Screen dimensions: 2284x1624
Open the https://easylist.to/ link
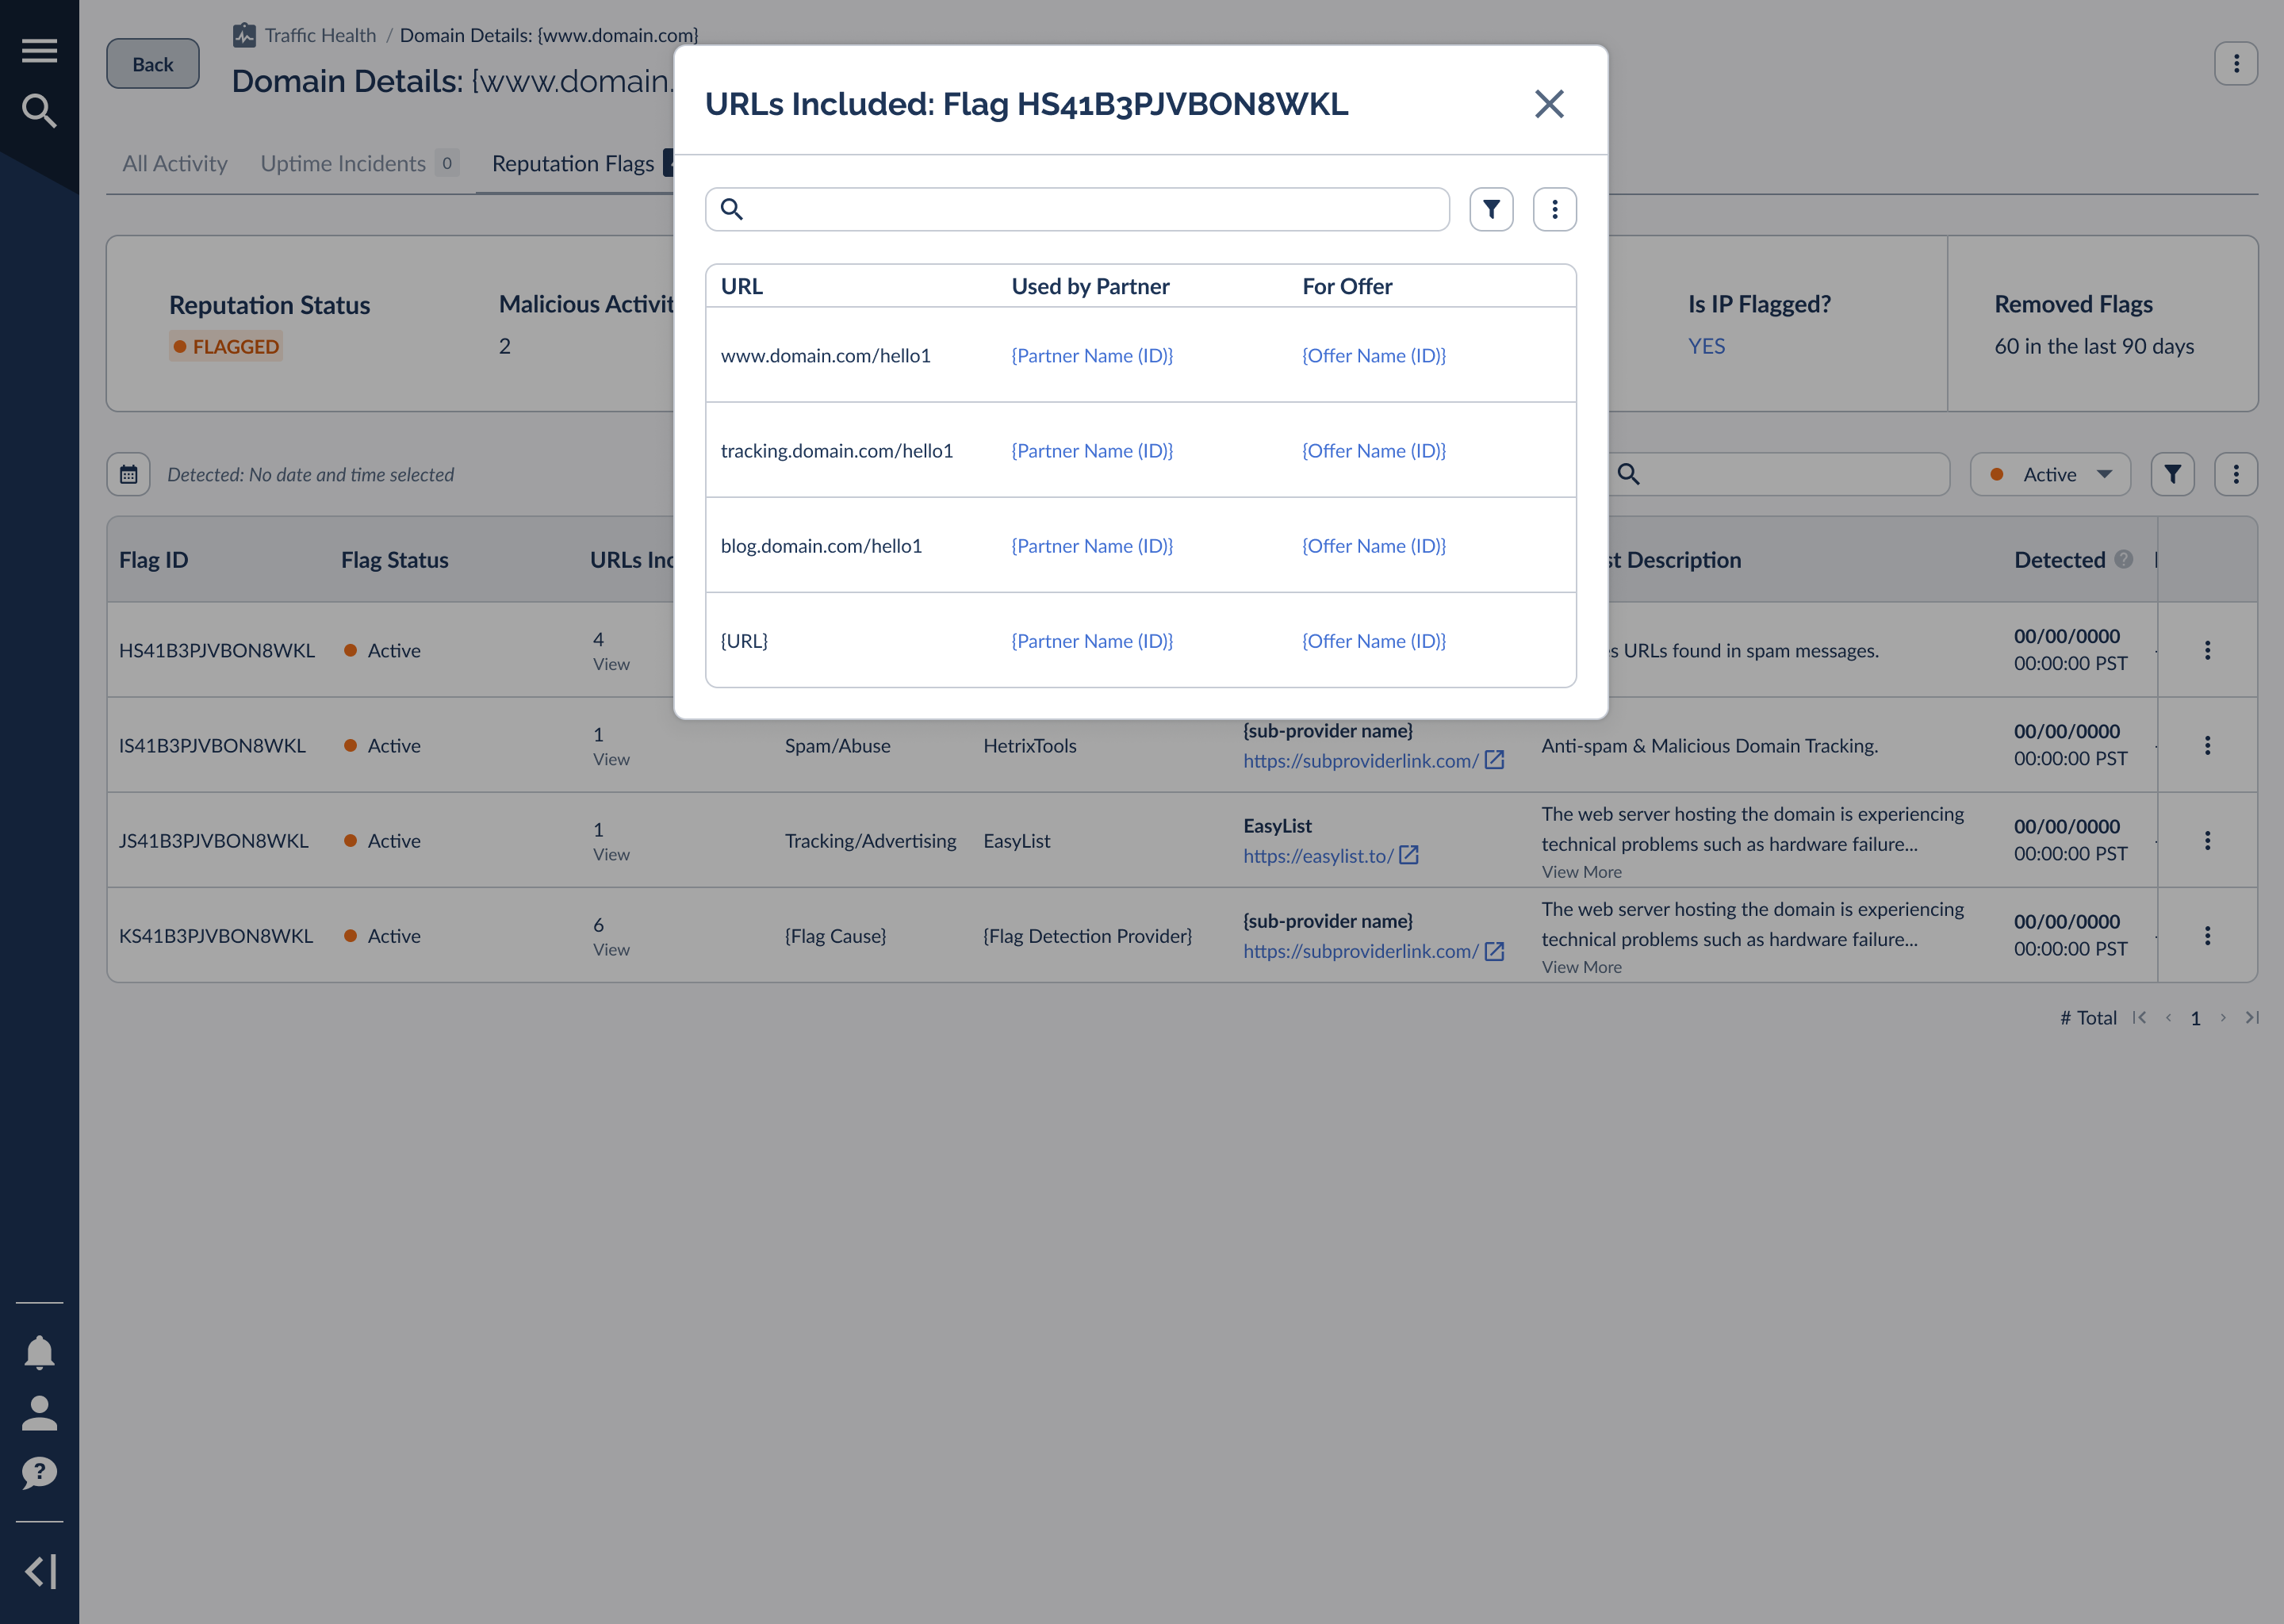click(1318, 855)
